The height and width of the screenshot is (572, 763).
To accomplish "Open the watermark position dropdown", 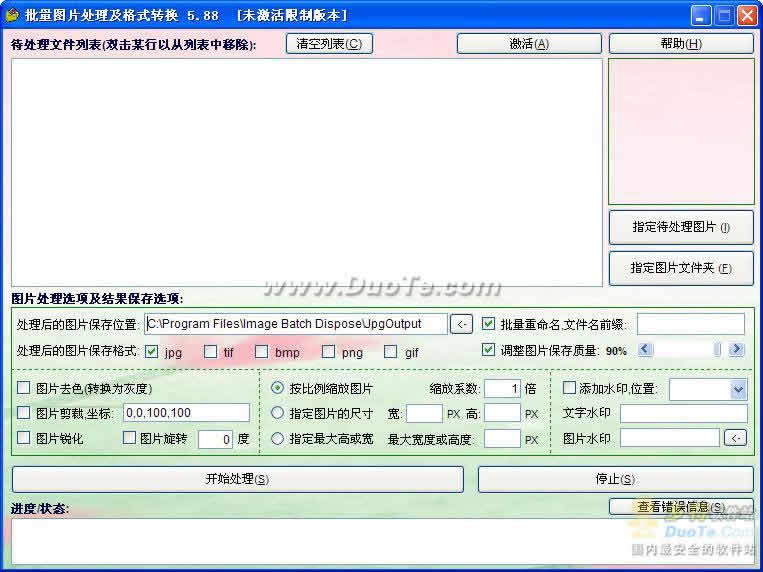I will (738, 389).
